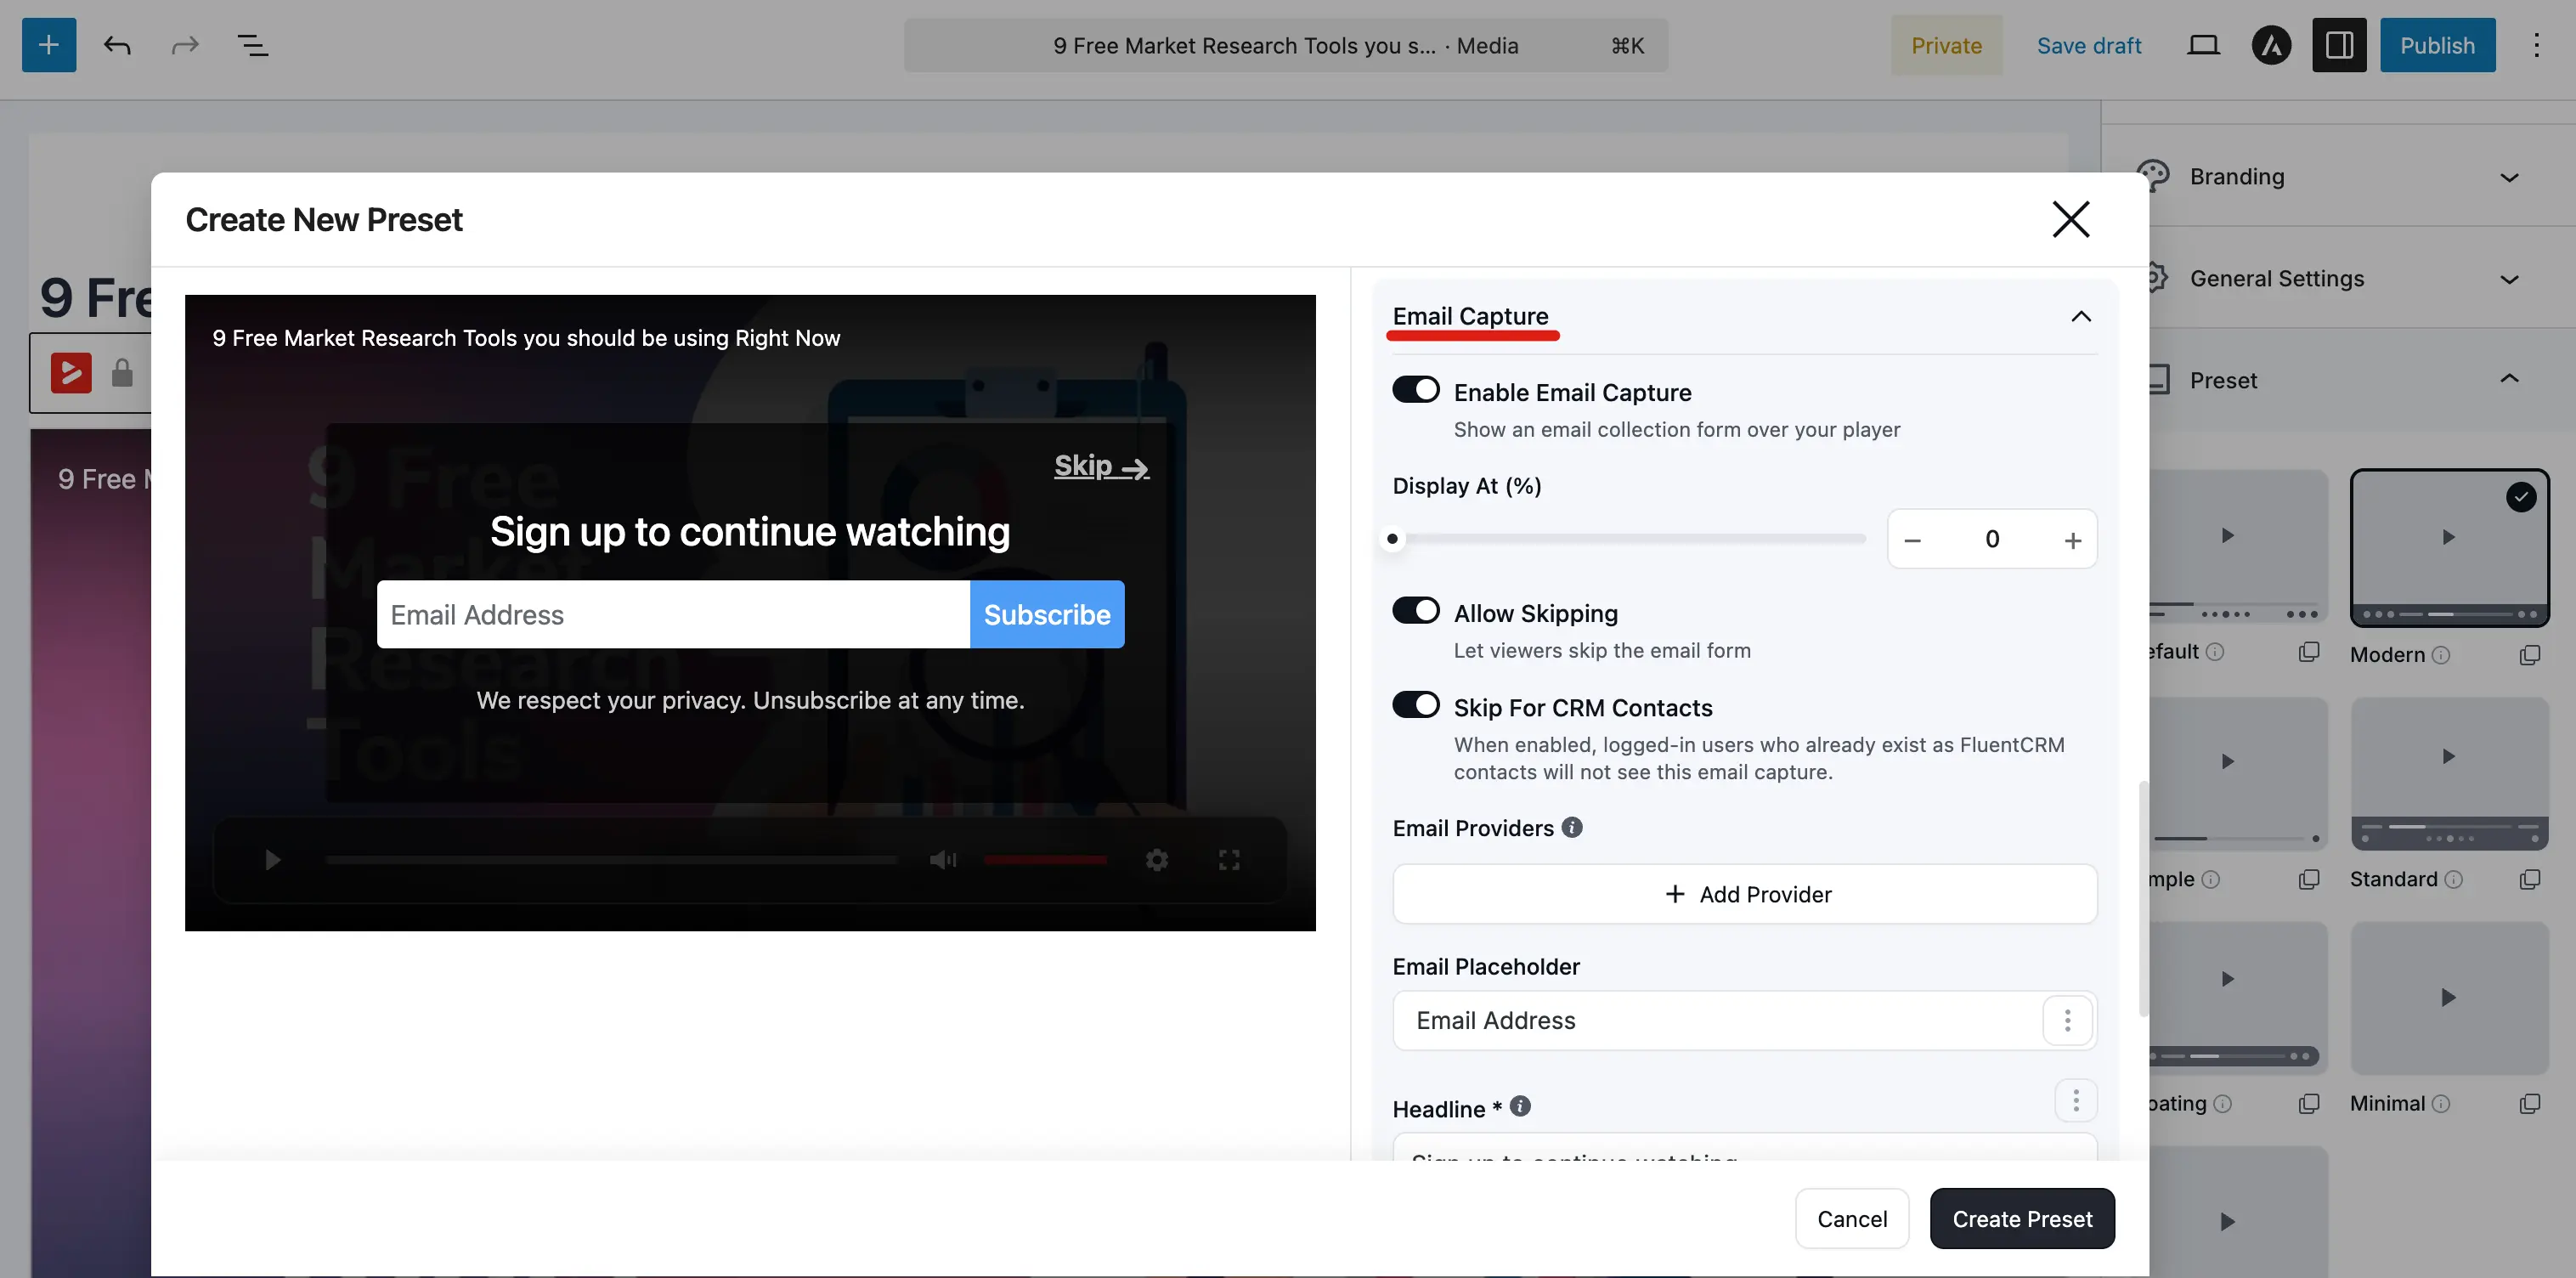The height and width of the screenshot is (1278, 2576).
Task: Click the Display At percentage slider
Action: coord(1628,539)
